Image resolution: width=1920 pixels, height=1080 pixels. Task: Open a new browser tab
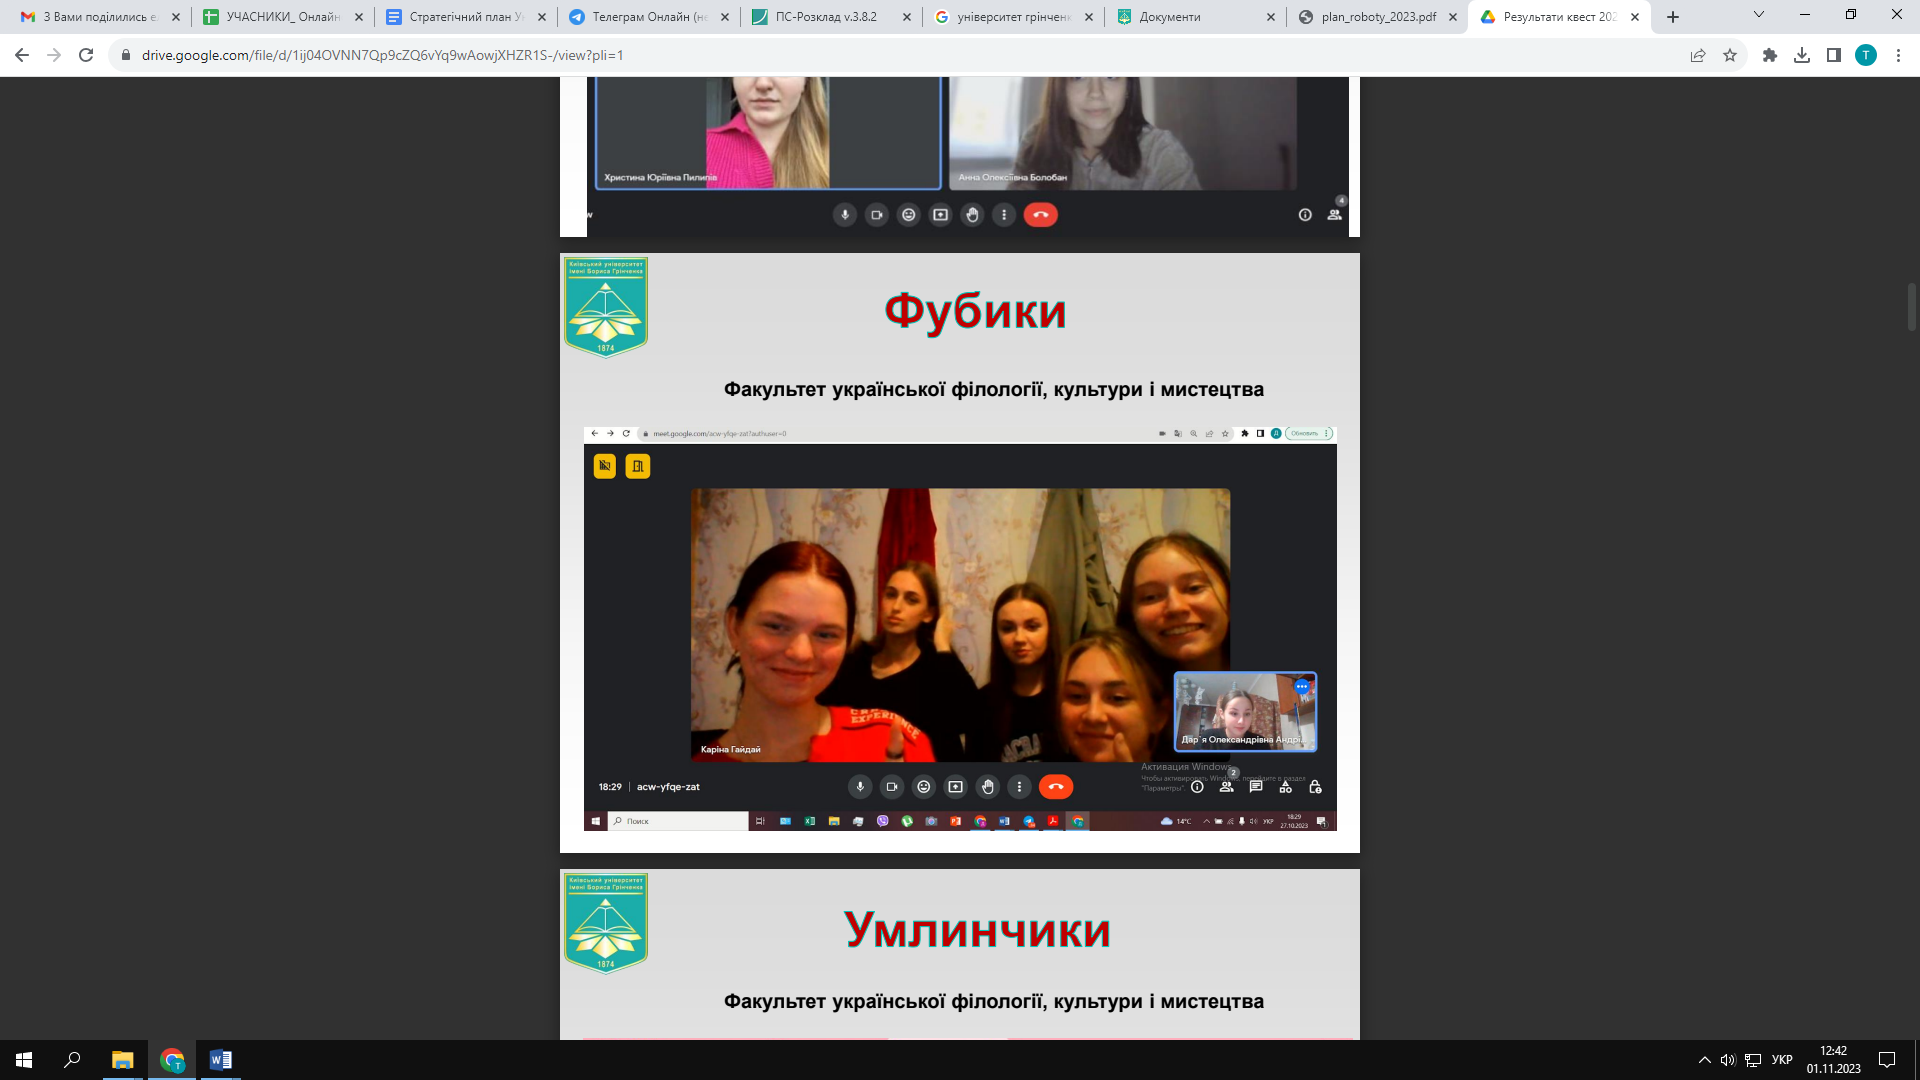coord(1673,17)
